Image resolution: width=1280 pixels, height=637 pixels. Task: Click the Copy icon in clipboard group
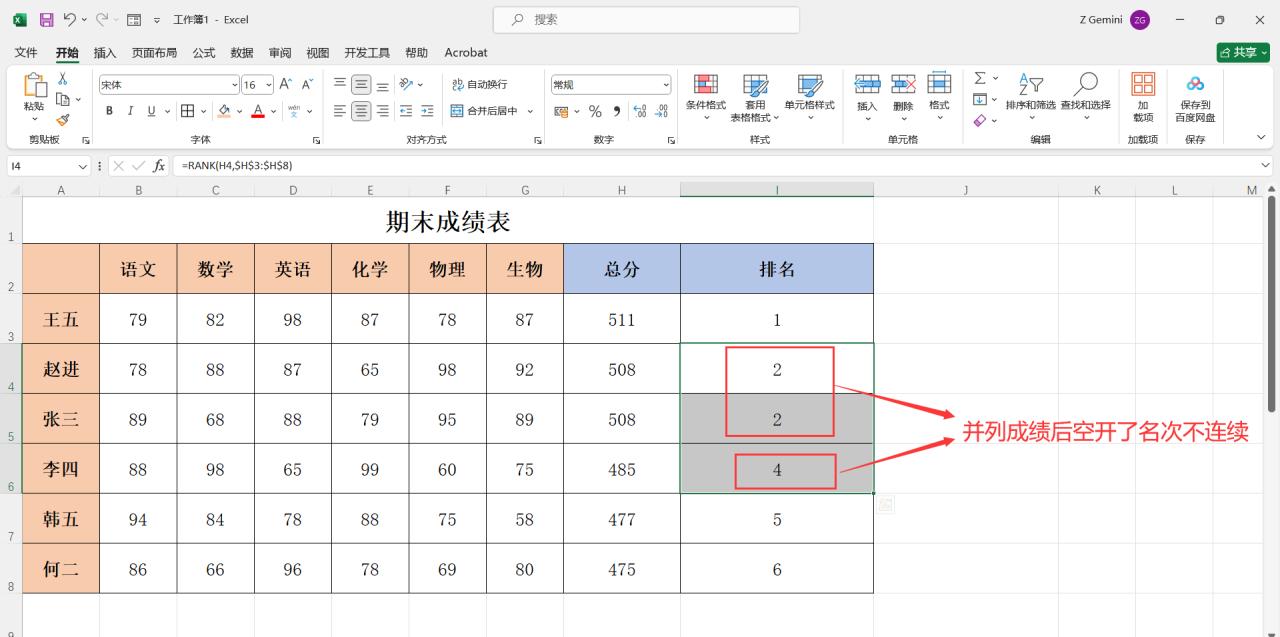[x=62, y=99]
